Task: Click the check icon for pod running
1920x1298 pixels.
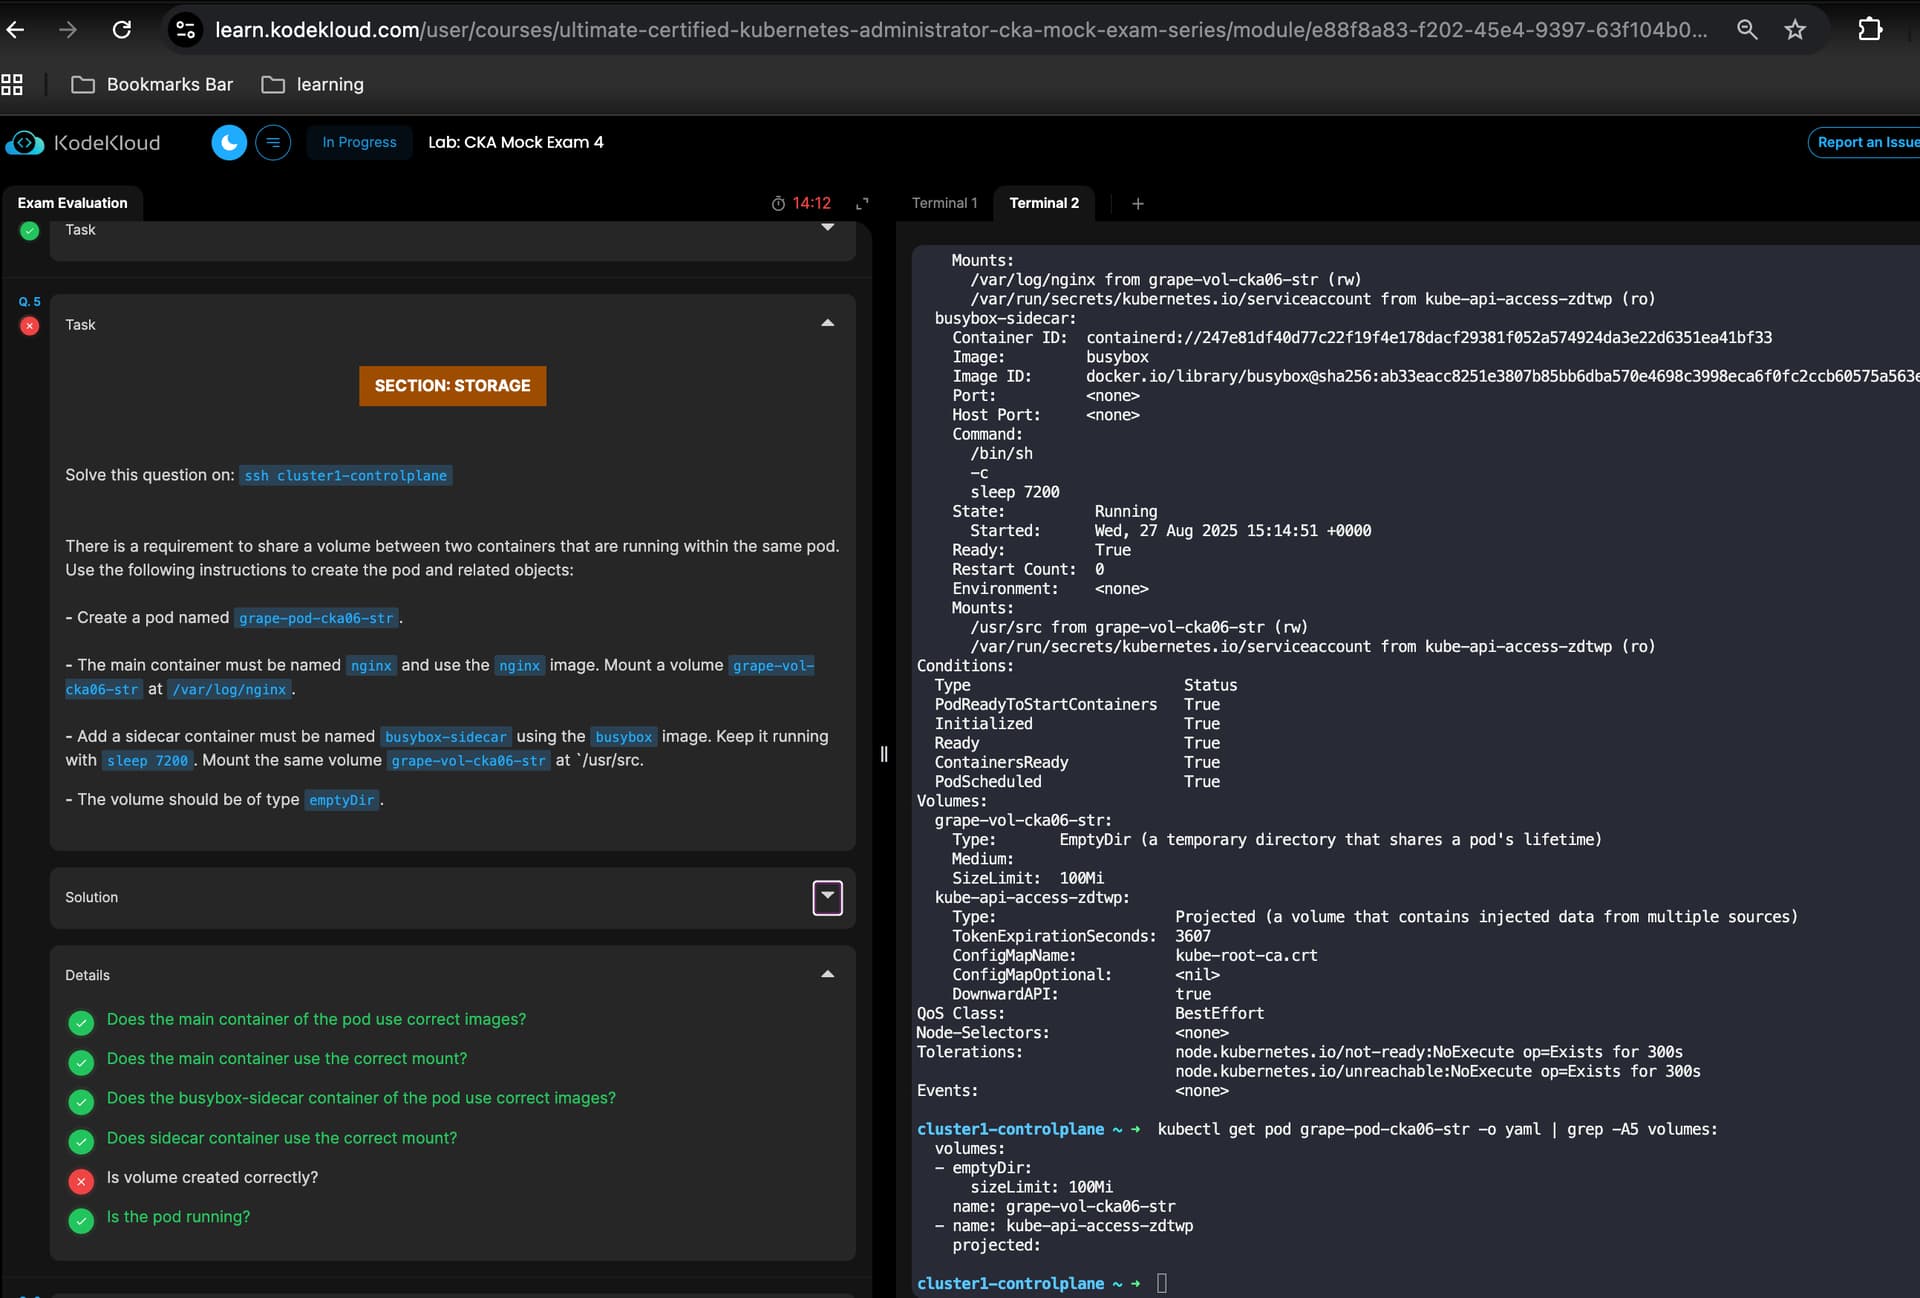Action: click(x=81, y=1220)
